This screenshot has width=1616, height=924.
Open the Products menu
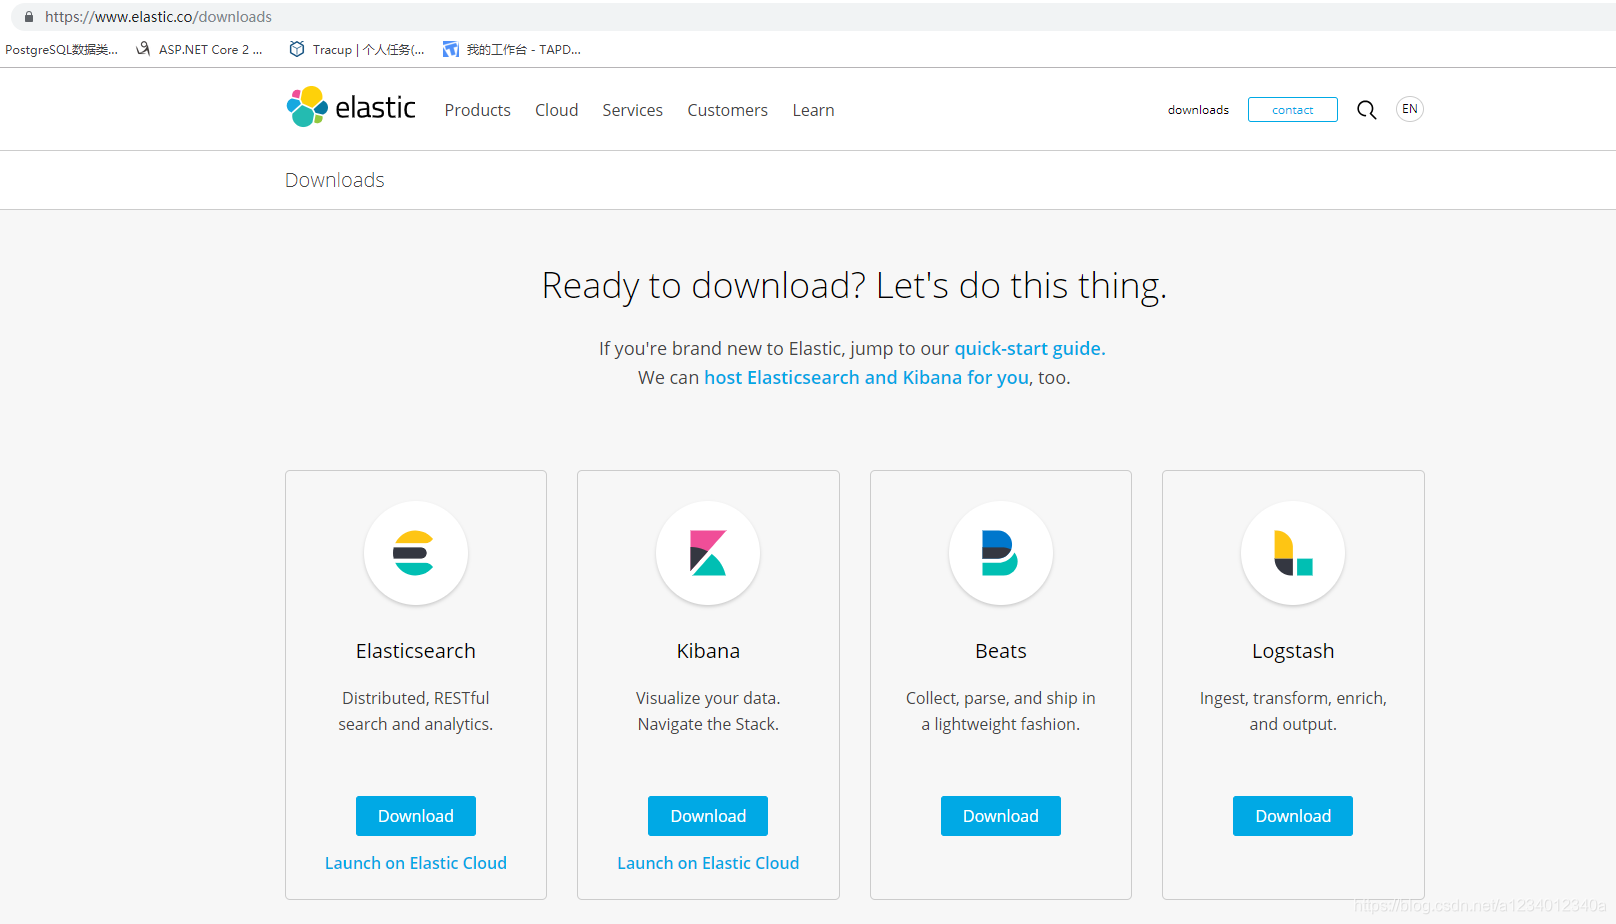coord(477,110)
